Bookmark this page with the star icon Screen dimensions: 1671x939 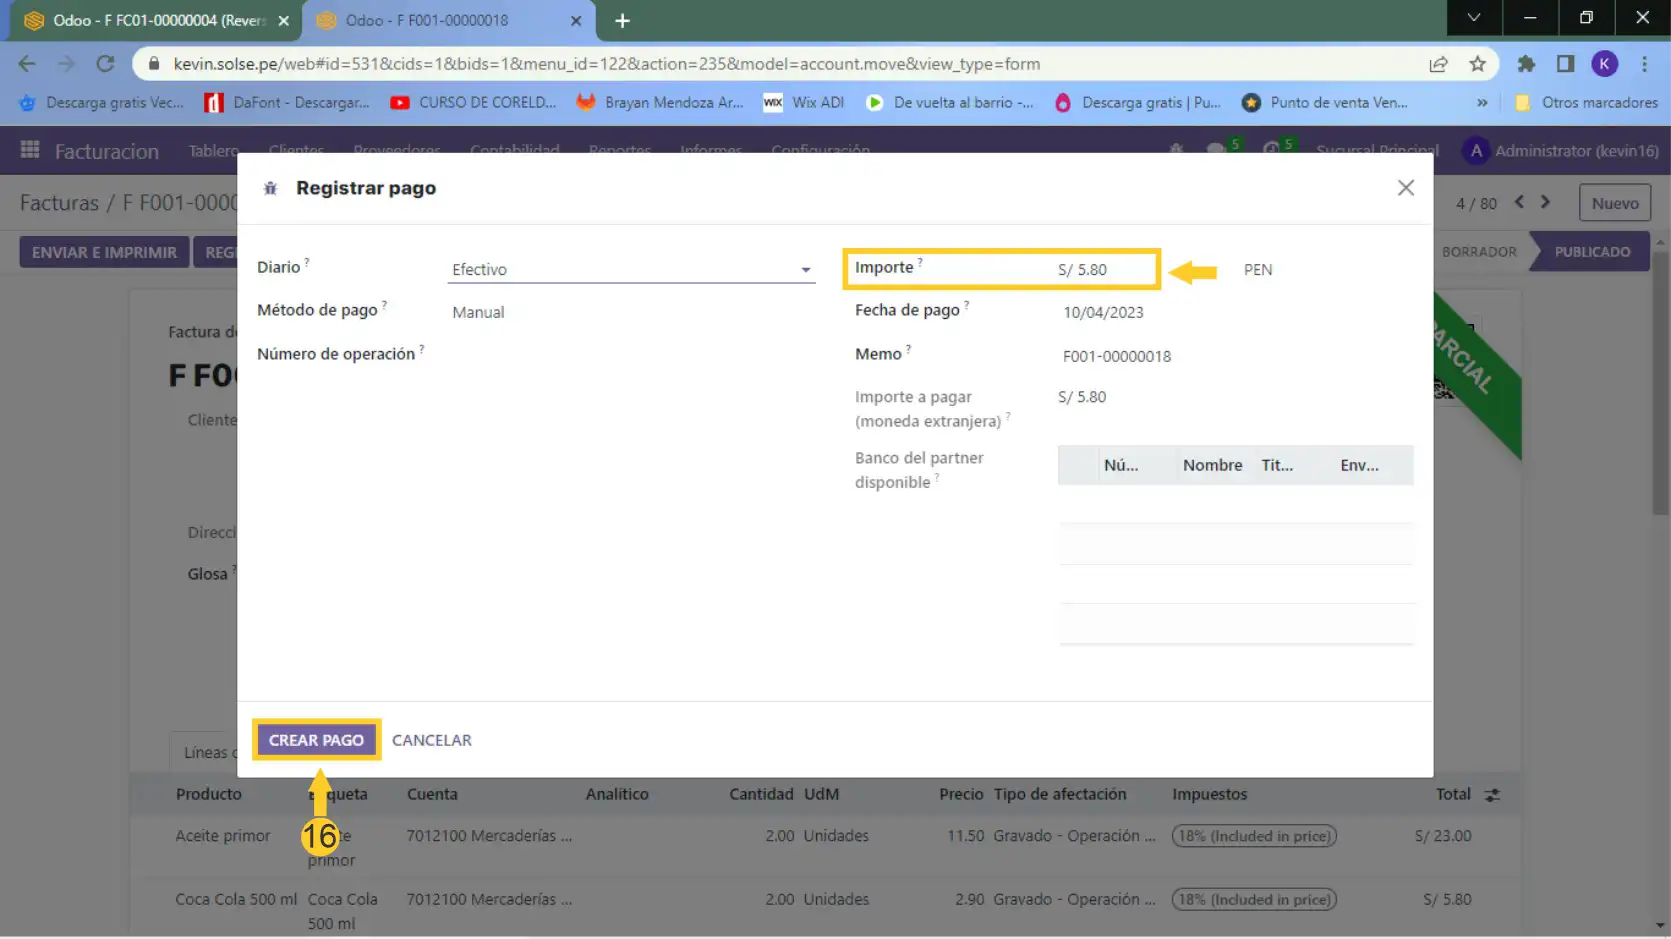tap(1477, 64)
